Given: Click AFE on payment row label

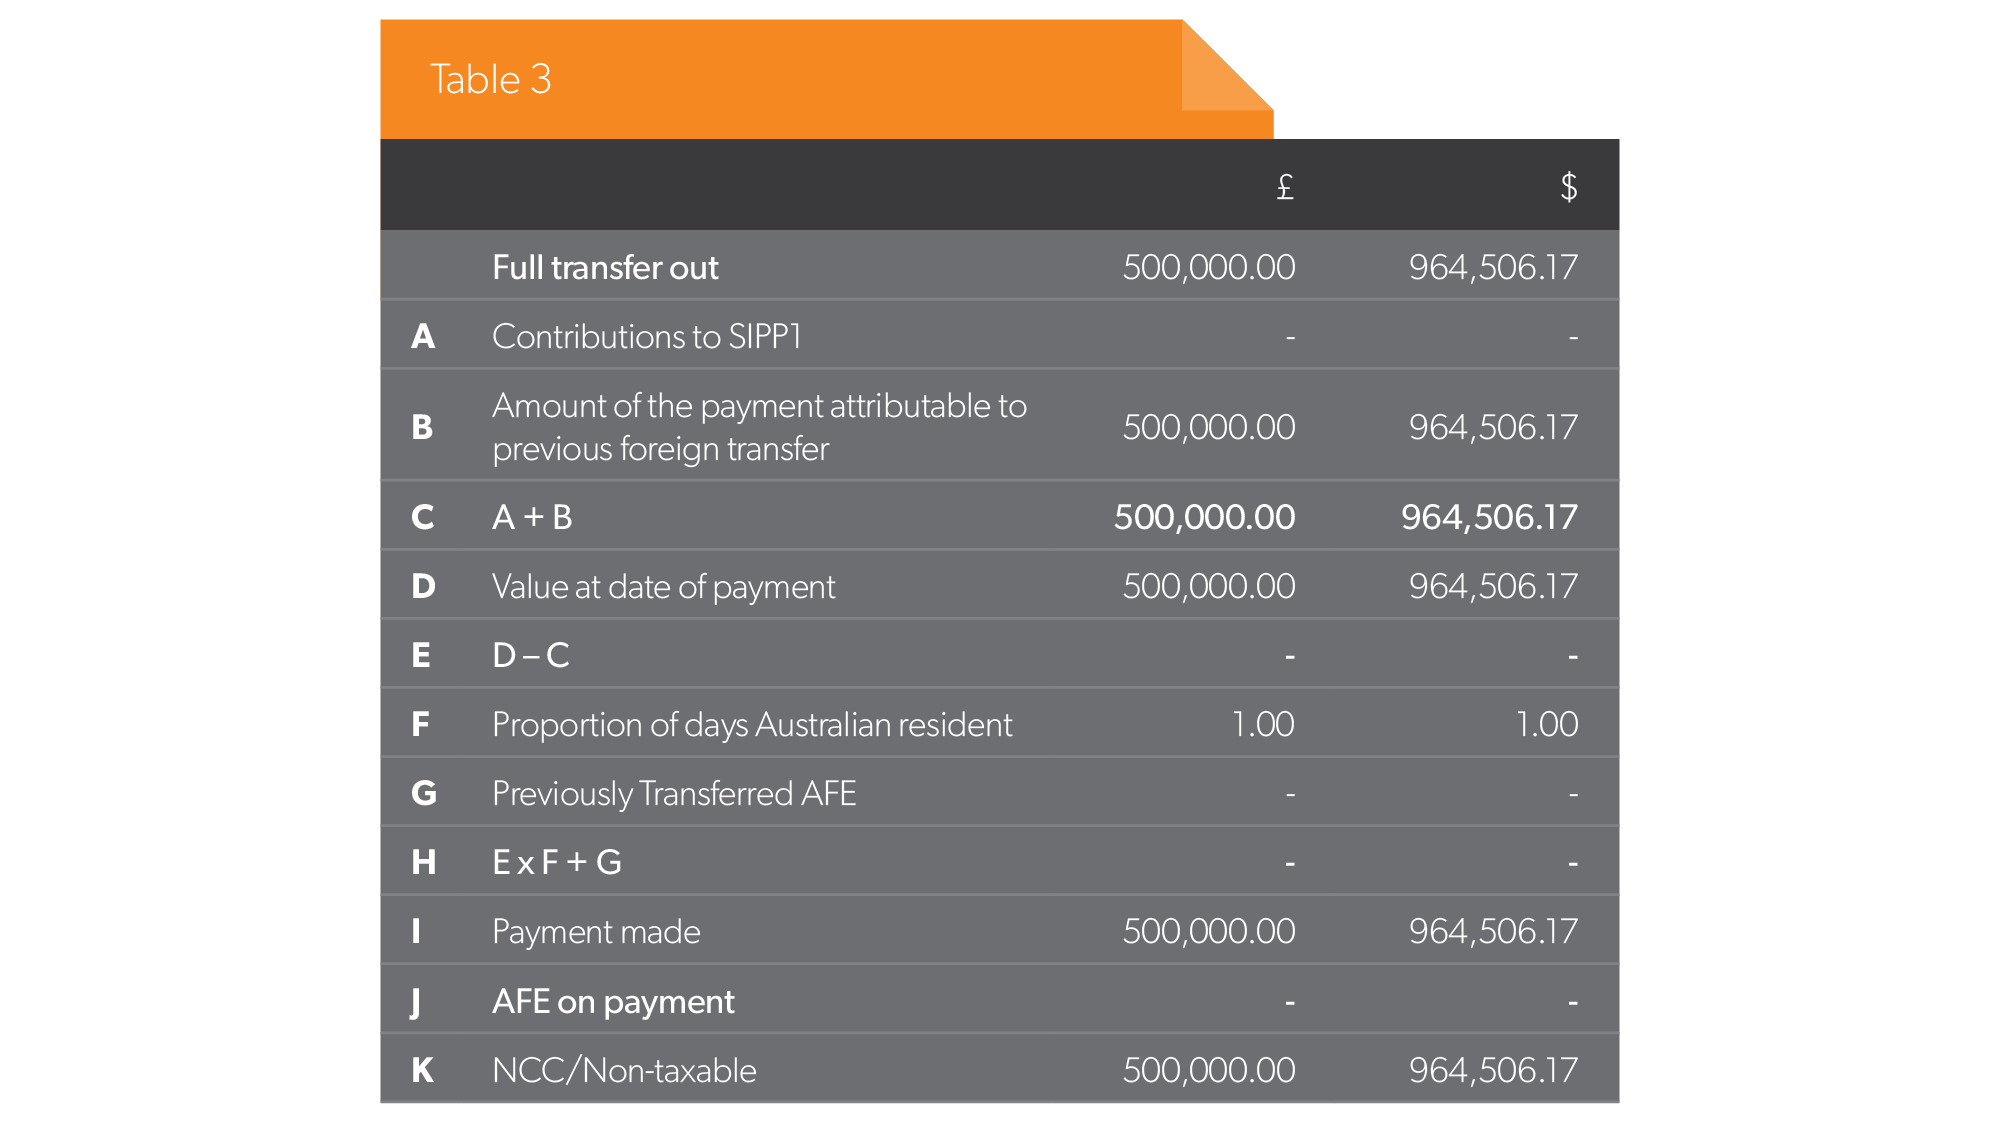Looking at the screenshot, I should (x=613, y=1001).
